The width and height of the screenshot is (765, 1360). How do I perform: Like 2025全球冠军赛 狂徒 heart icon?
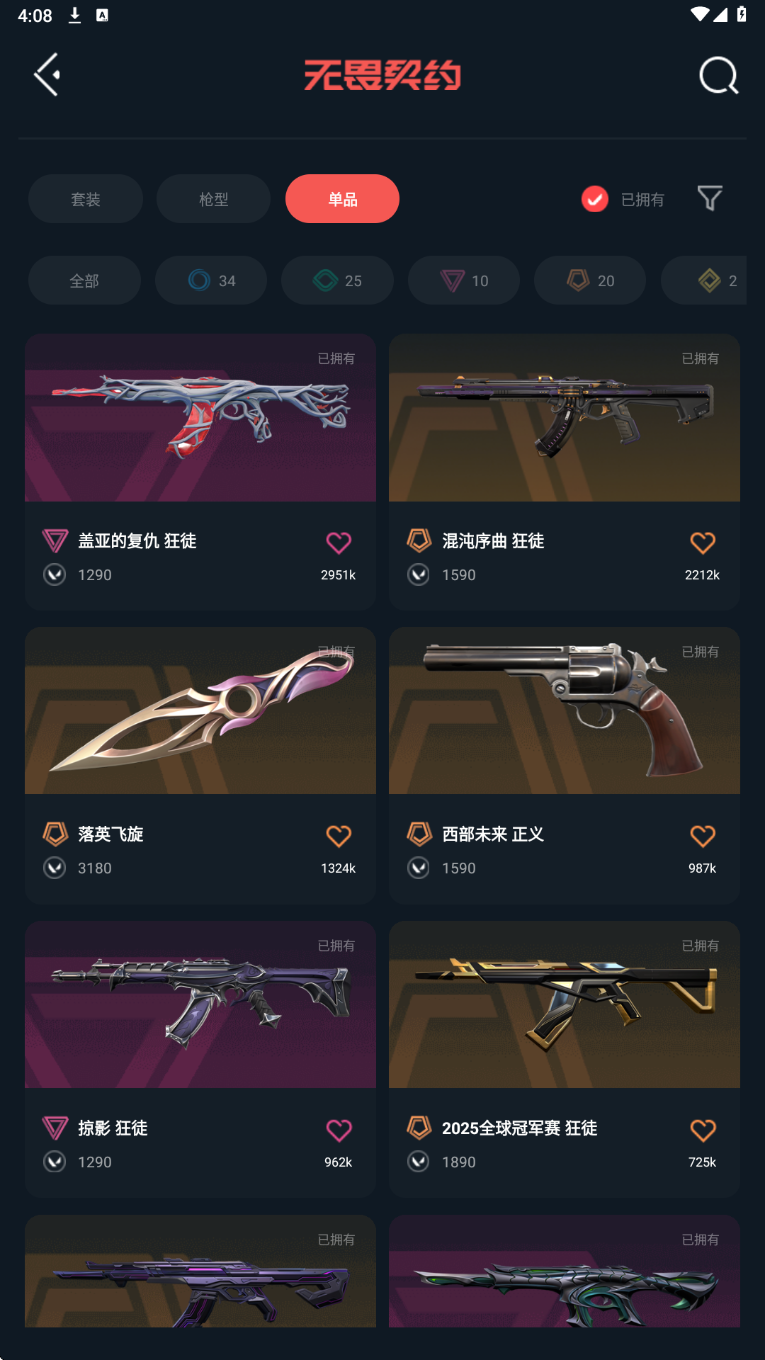click(x=703, y=1130)
